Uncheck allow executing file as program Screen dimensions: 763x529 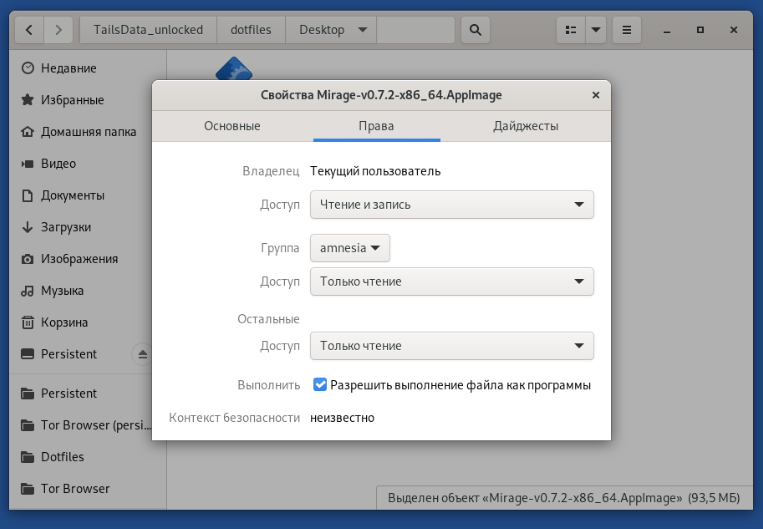tap(320, 385)
